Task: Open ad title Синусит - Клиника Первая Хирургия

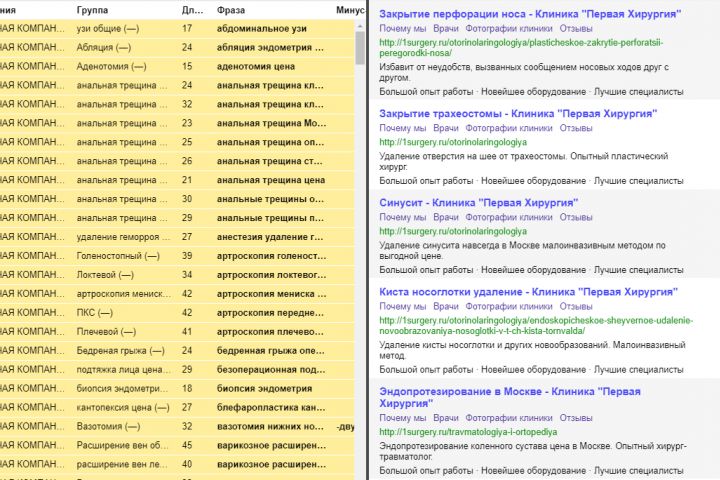Action: pos(478,203)
